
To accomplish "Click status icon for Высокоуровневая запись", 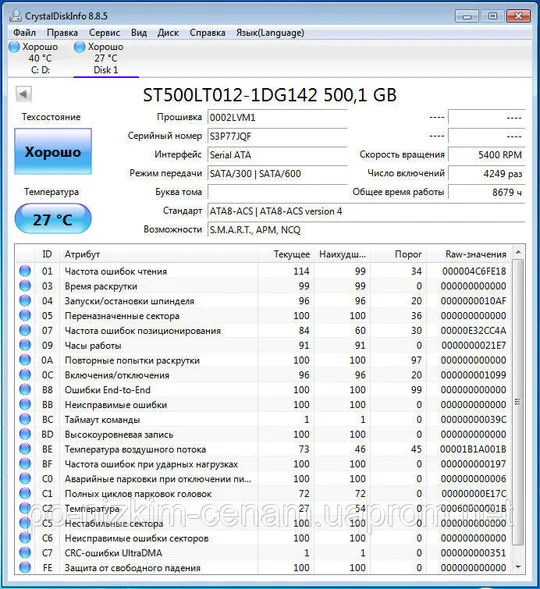I will (x=25, y=434).
